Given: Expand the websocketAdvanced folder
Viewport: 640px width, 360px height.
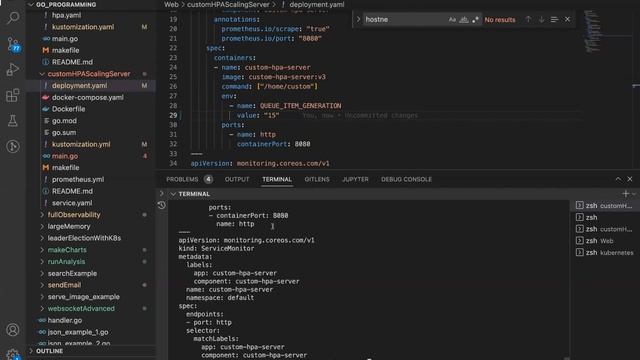Looking at the screenshot, I should [81, 309].
